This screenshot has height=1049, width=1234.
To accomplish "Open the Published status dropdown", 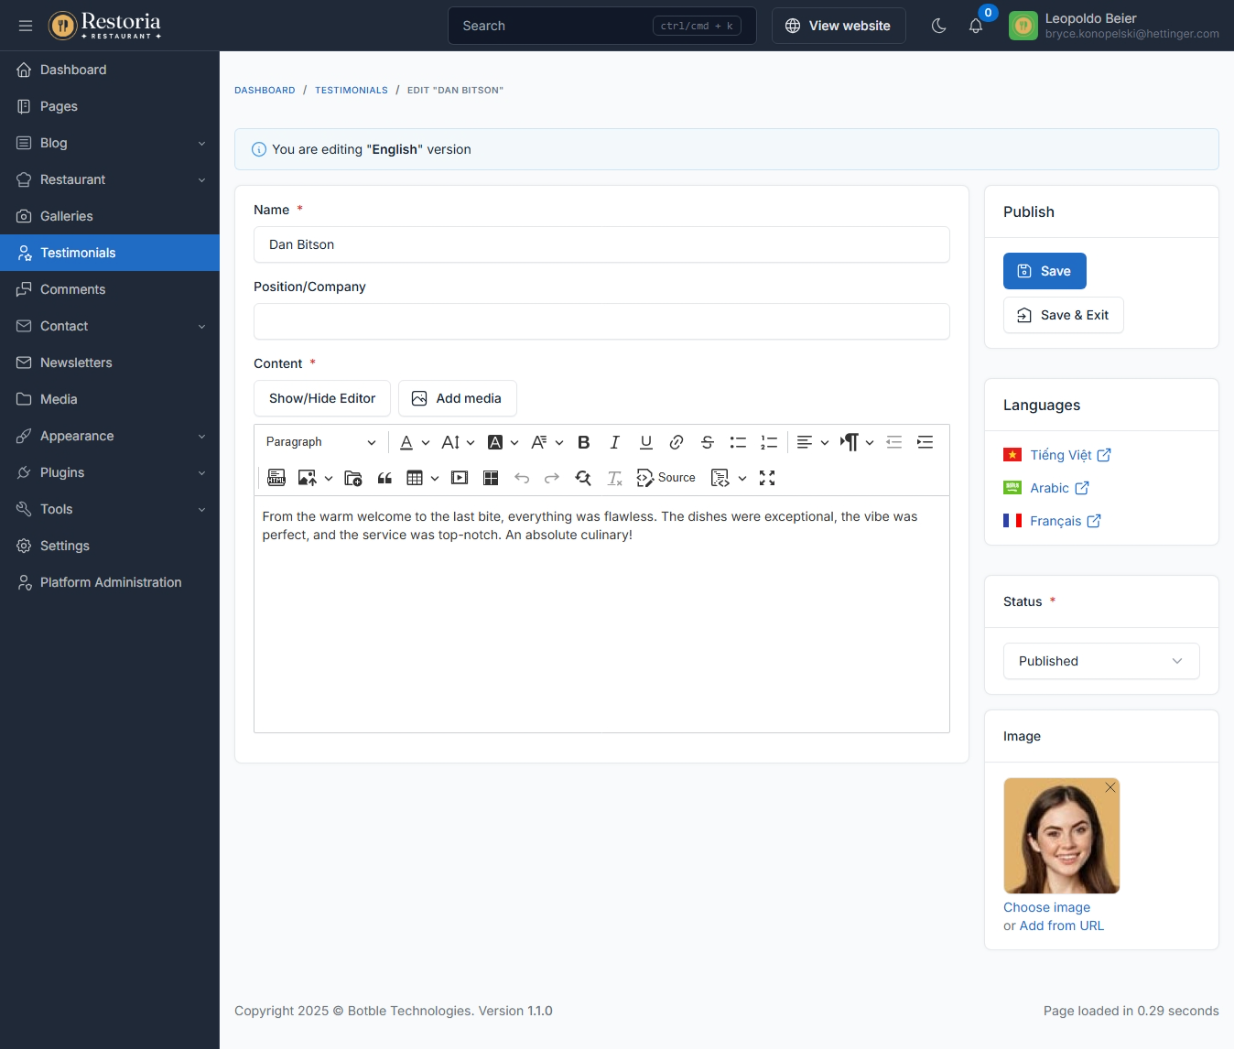I will [x=1100, y=661].
